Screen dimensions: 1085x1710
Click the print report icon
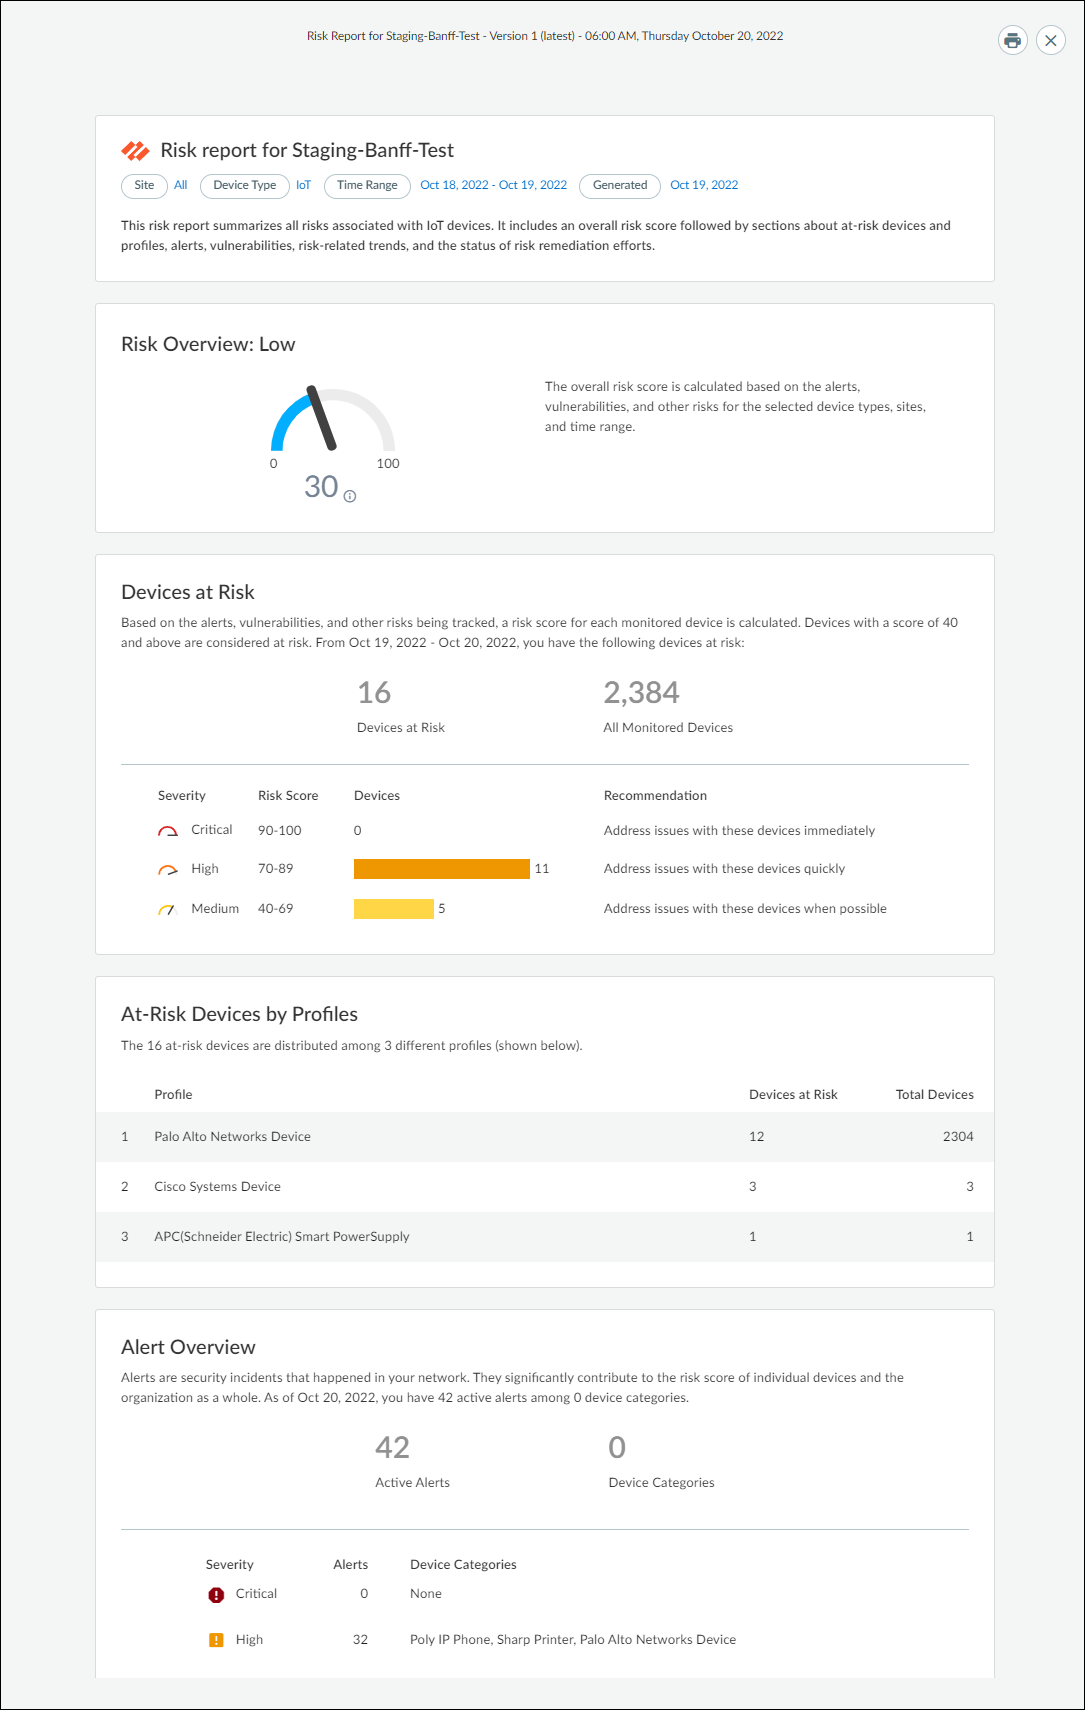tap(1012, 40)
